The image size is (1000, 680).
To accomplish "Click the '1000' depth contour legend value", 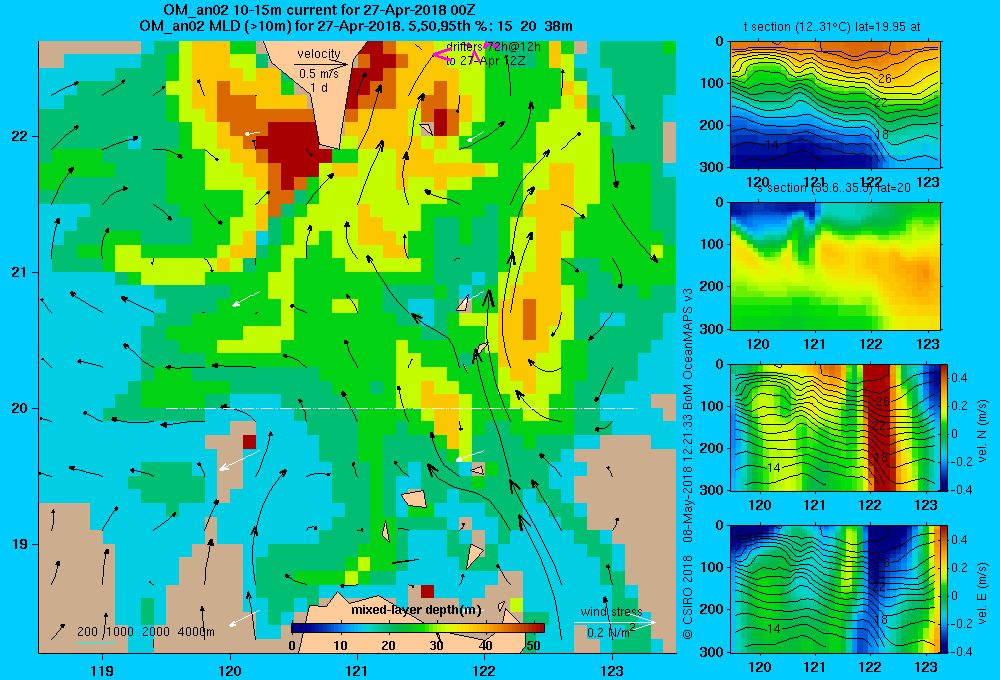I will [x=120, y=632].
